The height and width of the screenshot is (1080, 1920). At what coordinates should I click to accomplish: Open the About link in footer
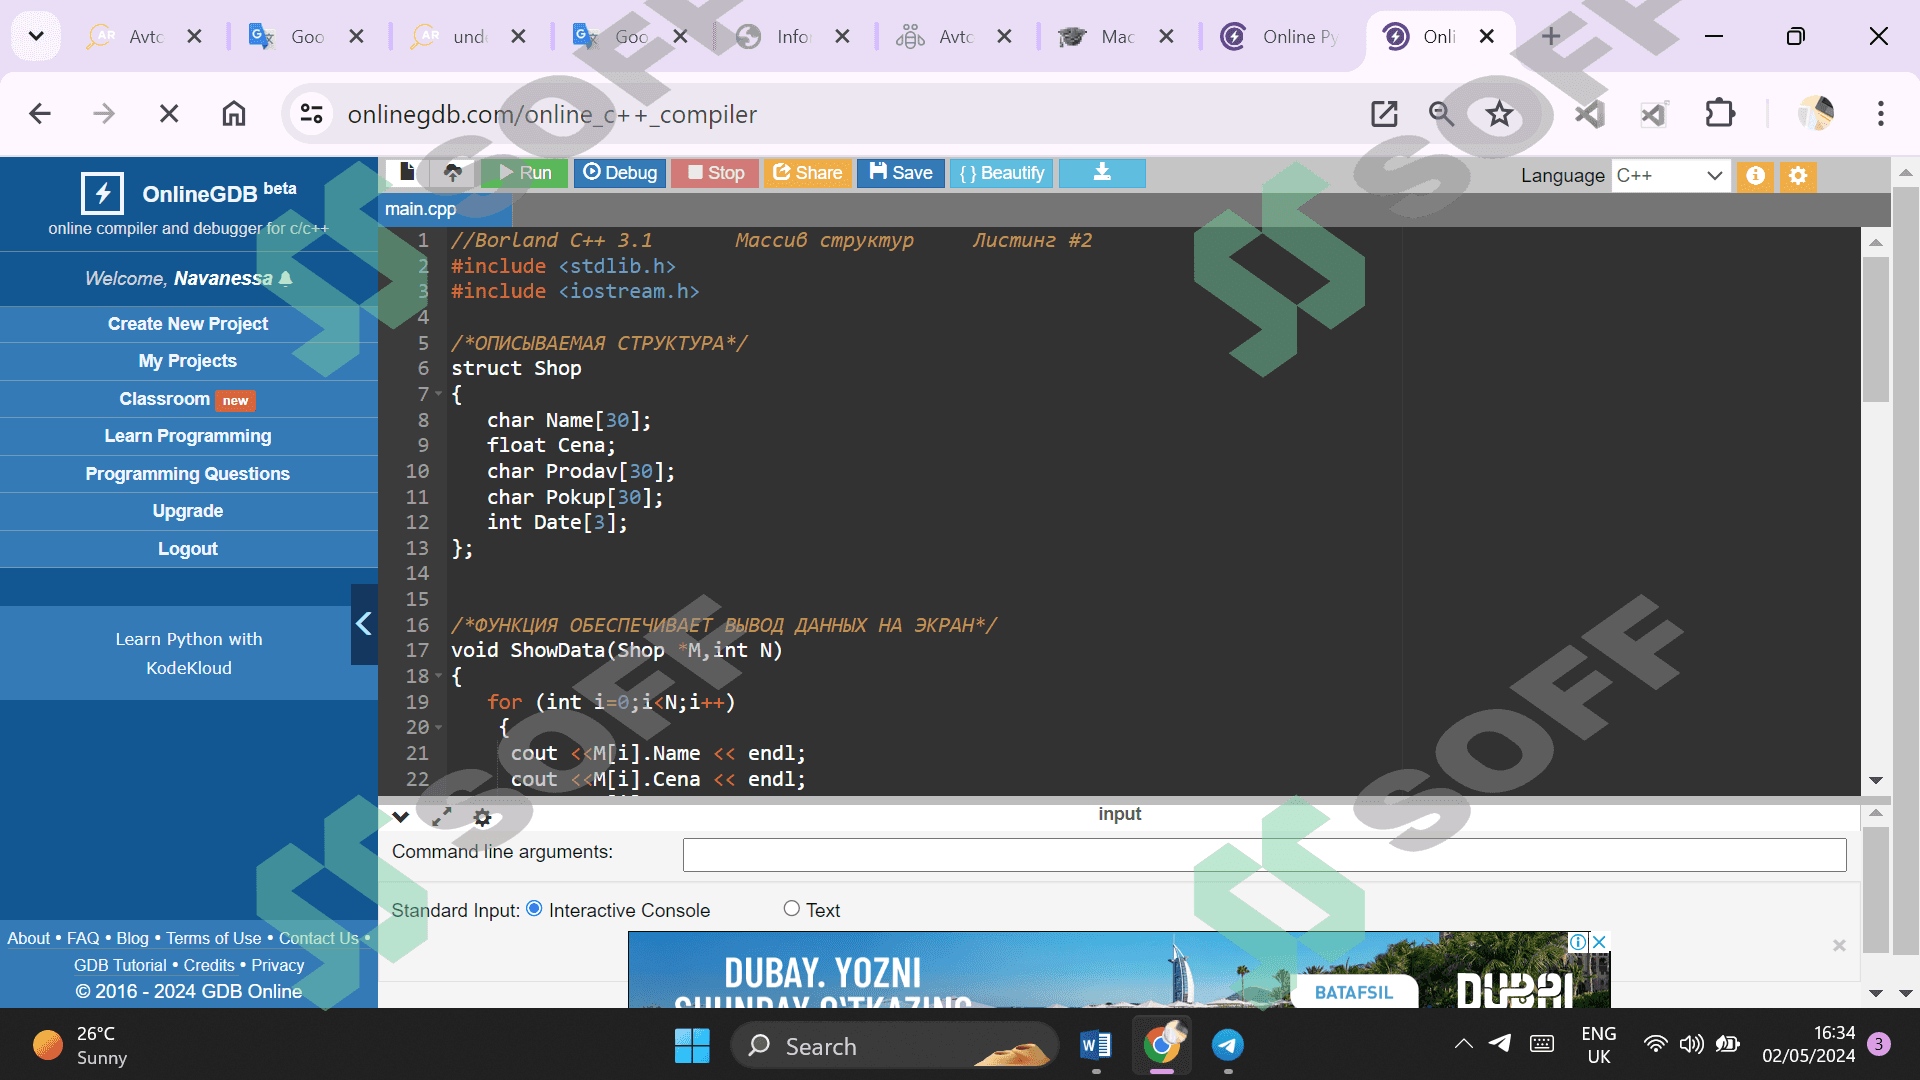point(28,938)
